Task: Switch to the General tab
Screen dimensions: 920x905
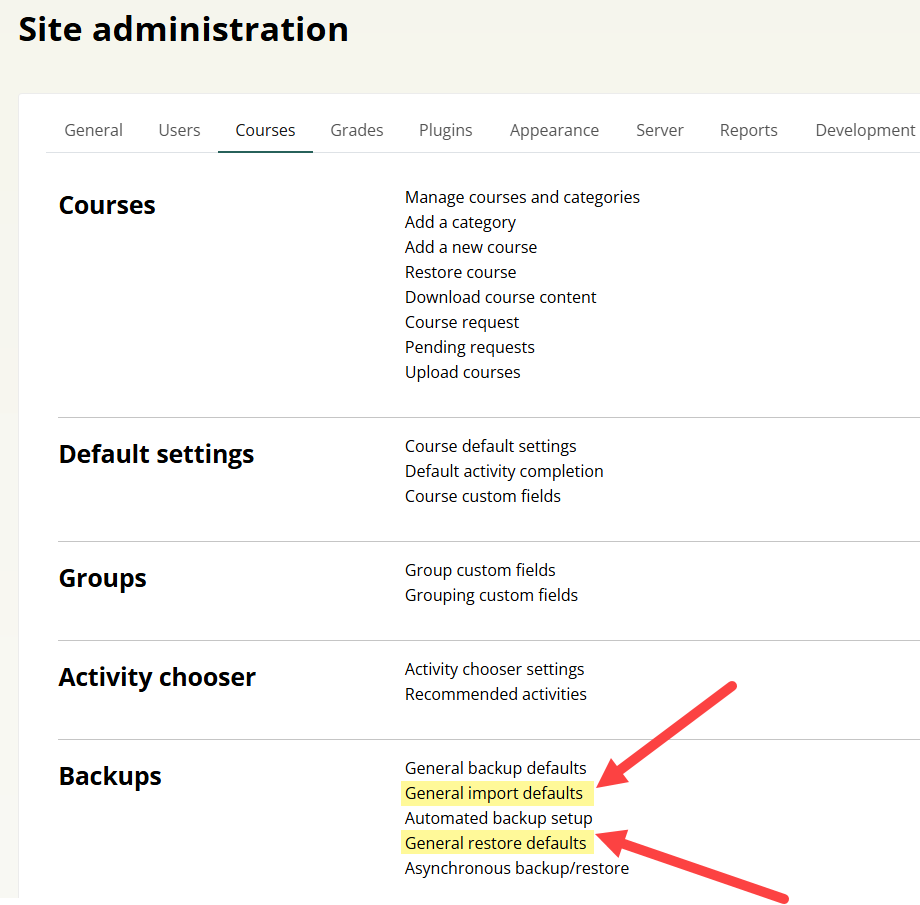Action: pos(93,130)
